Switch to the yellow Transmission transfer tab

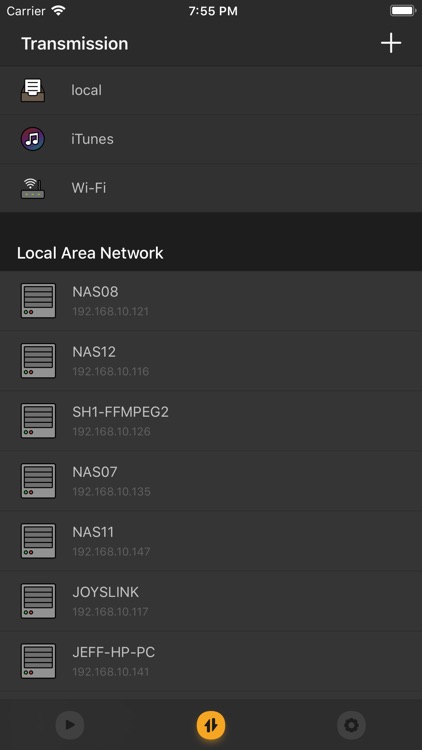211,725
